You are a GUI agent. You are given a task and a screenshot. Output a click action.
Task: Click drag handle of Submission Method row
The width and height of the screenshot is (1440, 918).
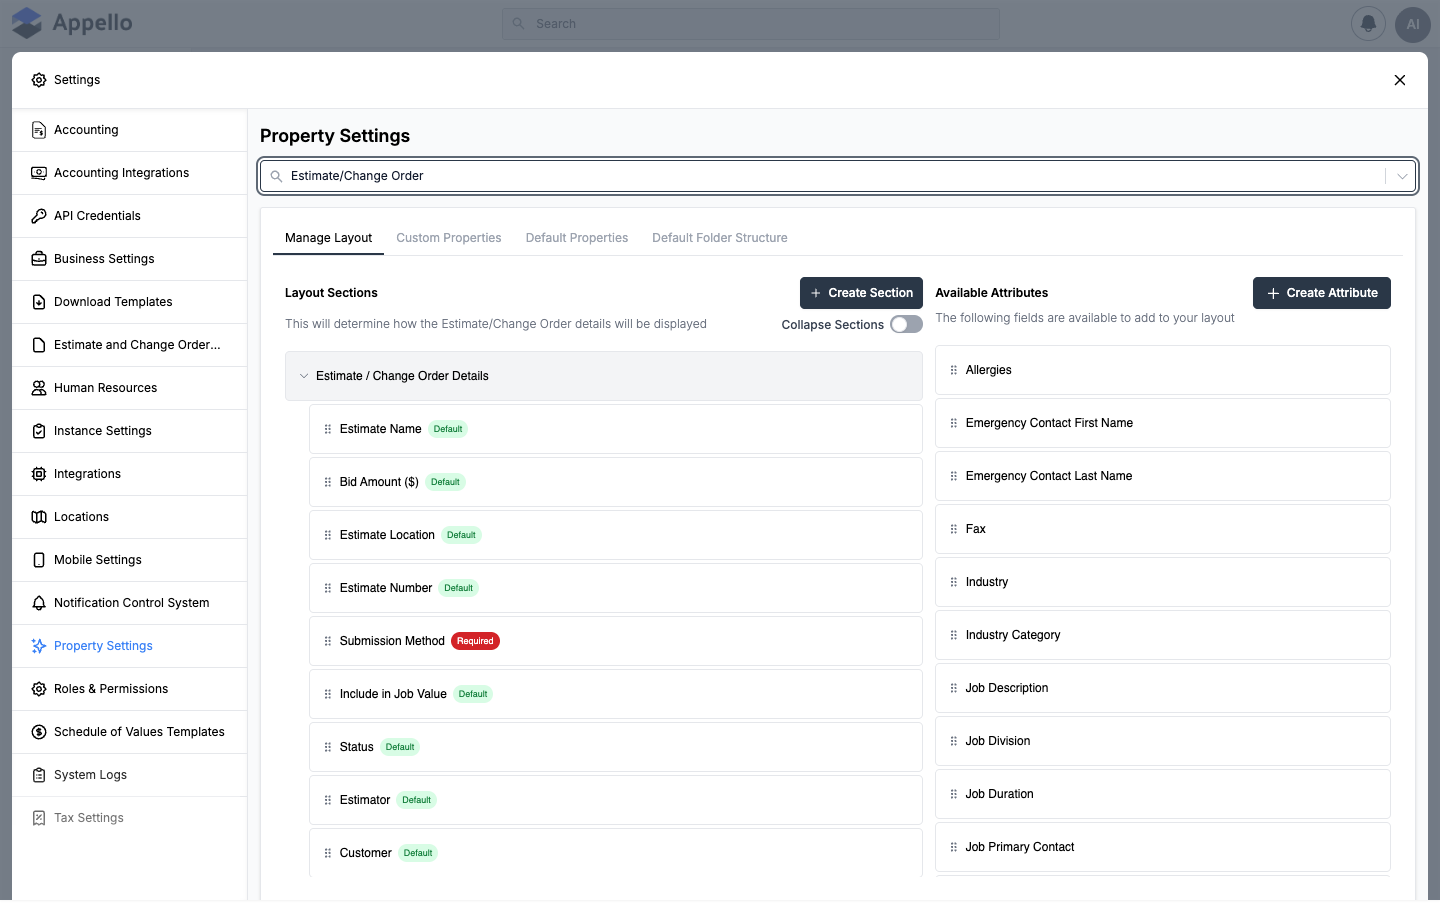(327, 641)
